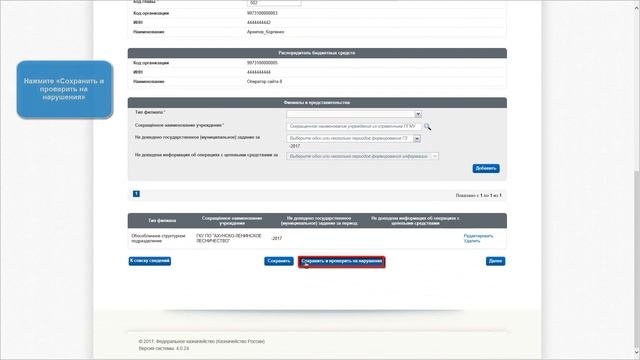Click the Сокращённое наименование учреждения column header

click(x=232, y=220)
